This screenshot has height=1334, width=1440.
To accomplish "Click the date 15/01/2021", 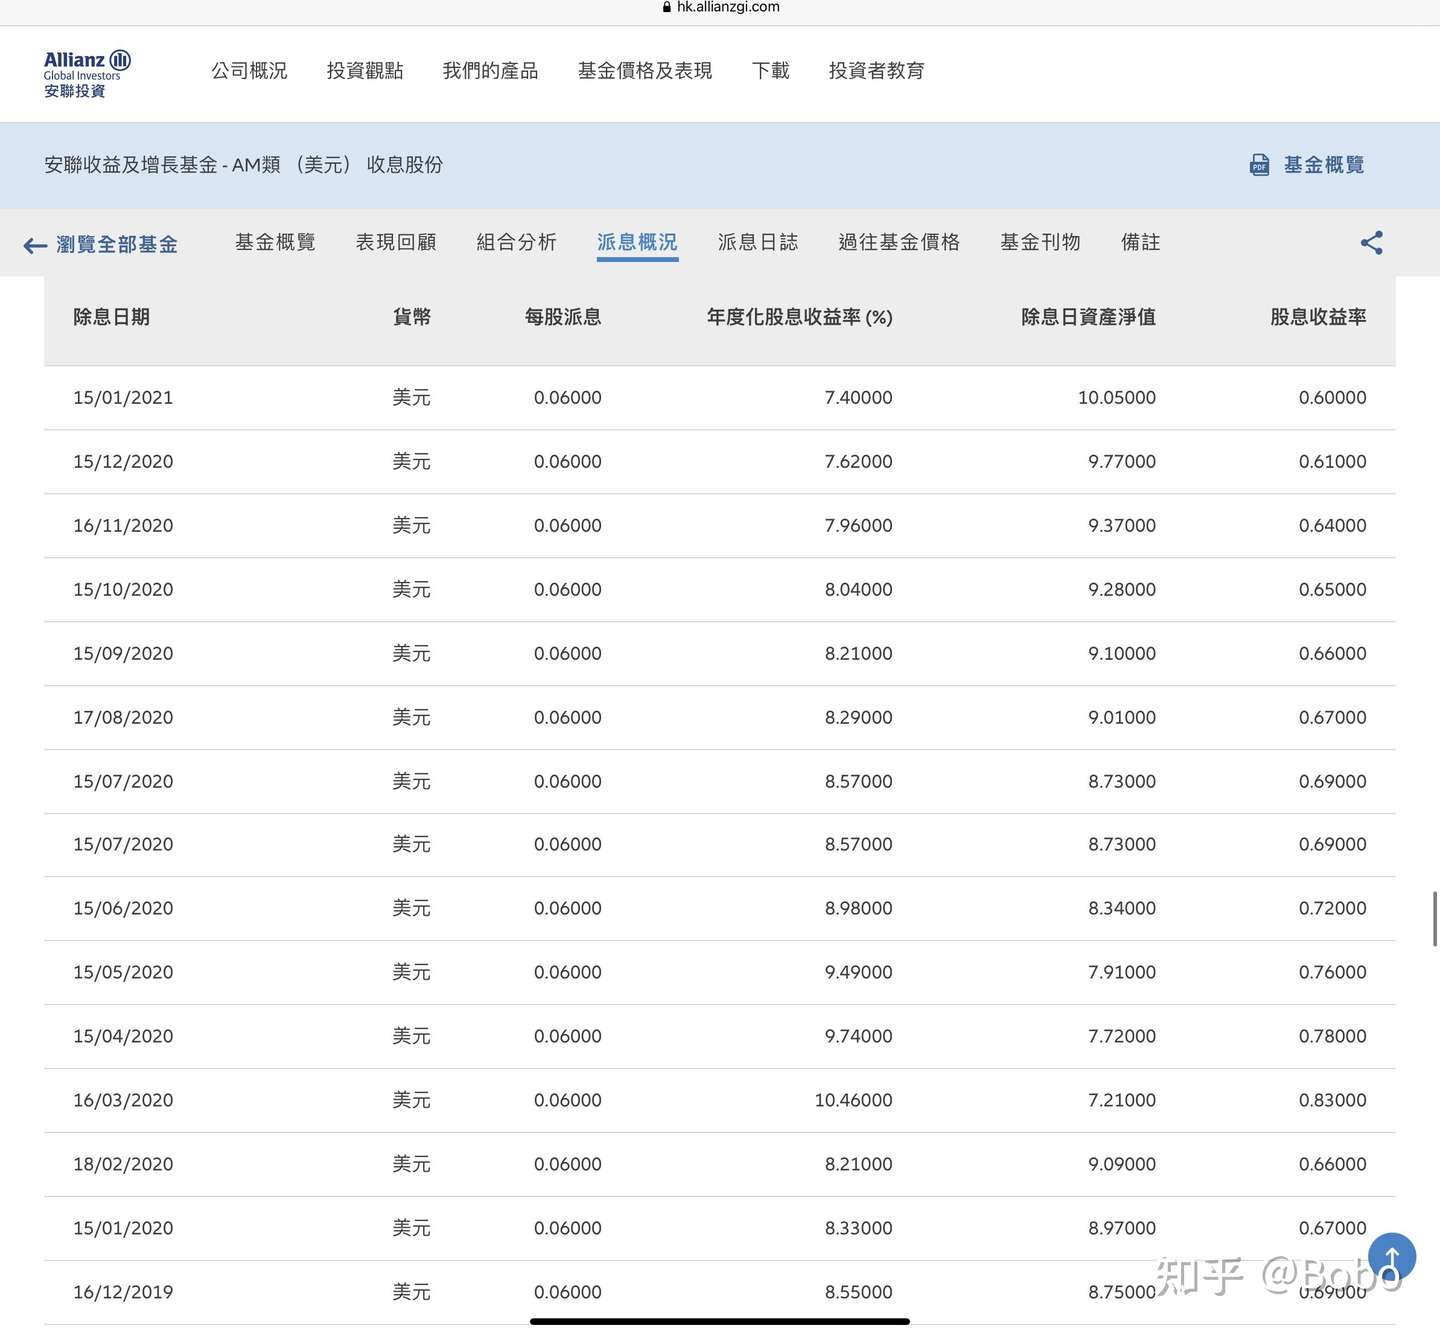I will click(123, 398).
